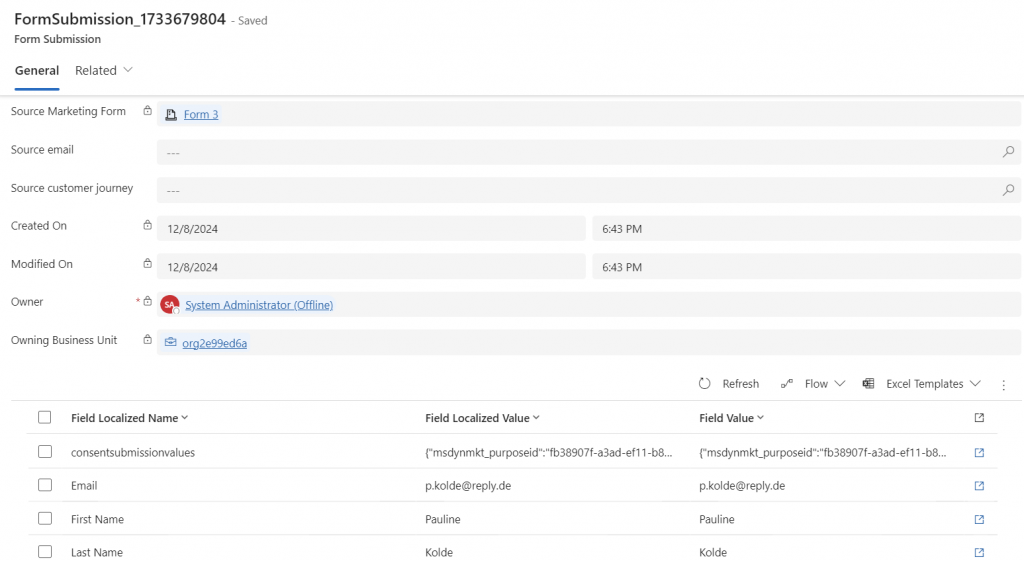Click the msdynmkt_purposeid value in Field Value column
This screenshot has height=561, width=1024.
click(x=822, y=453)
